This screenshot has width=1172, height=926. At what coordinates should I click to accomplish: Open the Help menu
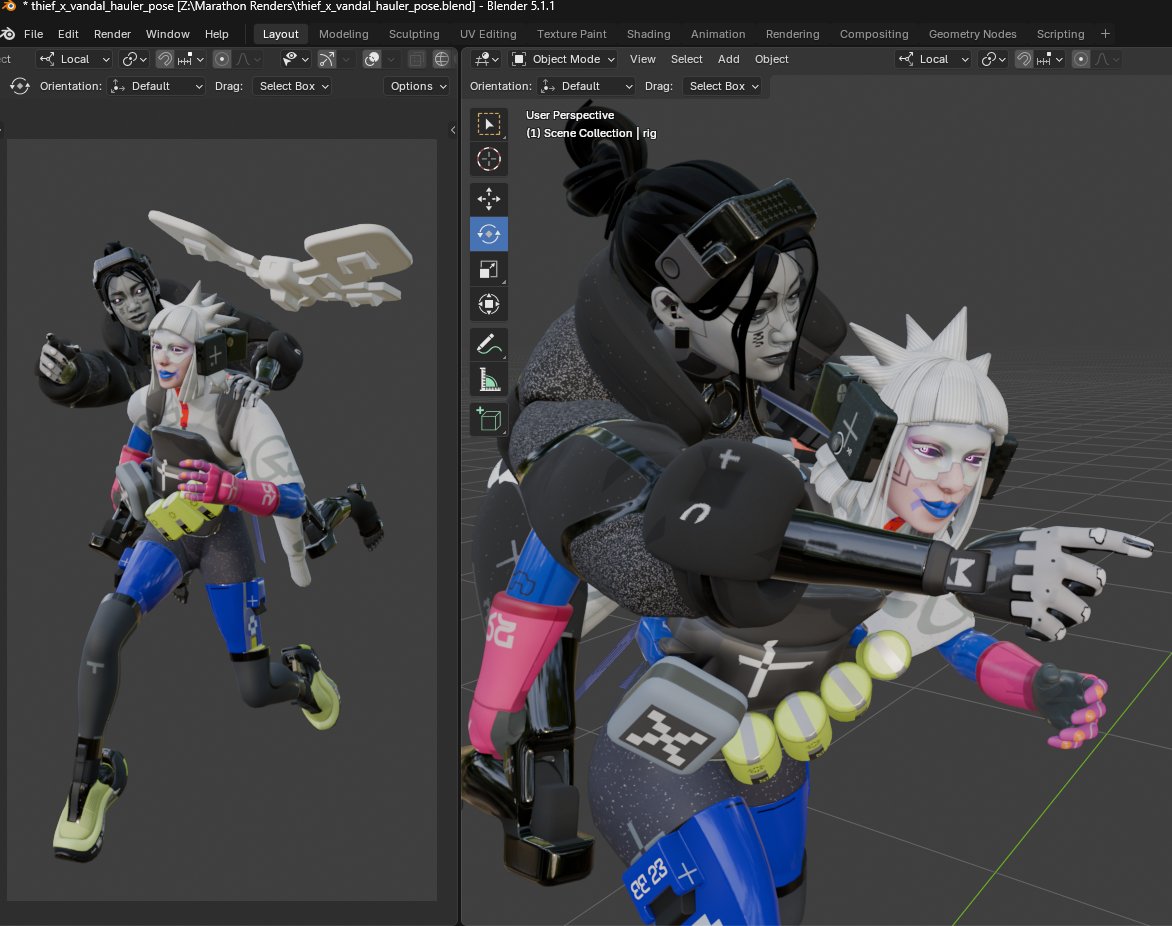(x=217, y=34)
